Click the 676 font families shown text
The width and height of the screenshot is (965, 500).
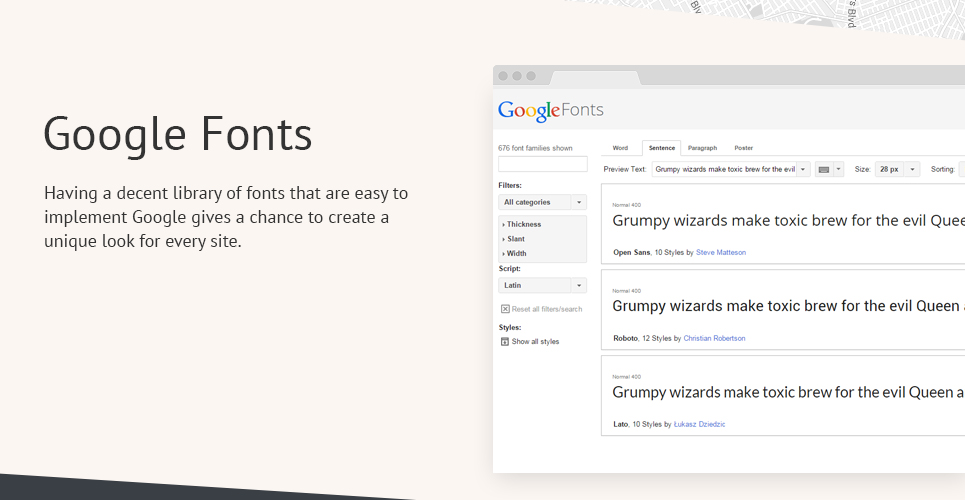pyautogui.click(x=535, y=148)
